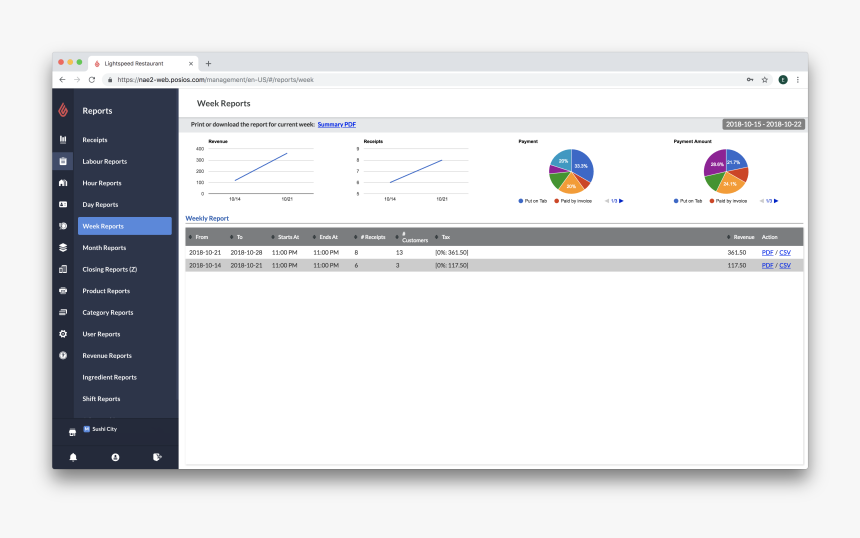This screenshot has height=538, width=860.
Task: Select Week Reports menu item
Action: click(x=125, y=226)
